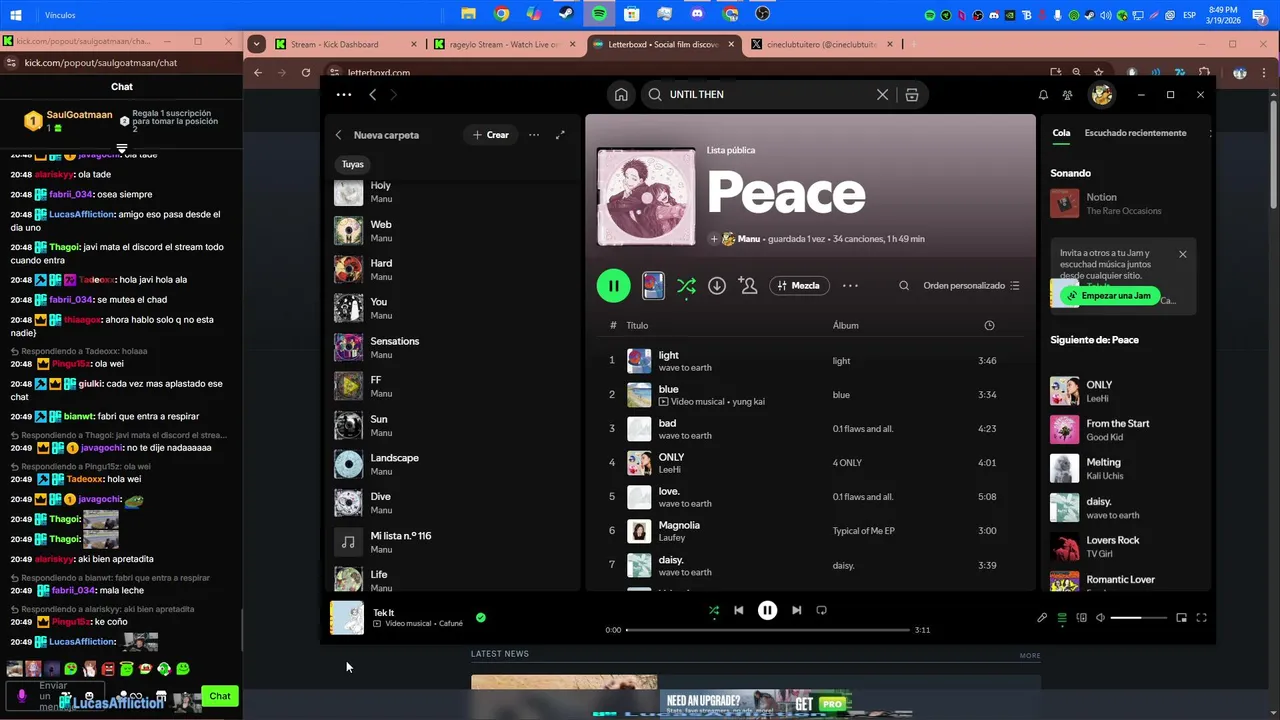
Task: Skip to previous track in player bar
Action: click(x=739, y=610)
